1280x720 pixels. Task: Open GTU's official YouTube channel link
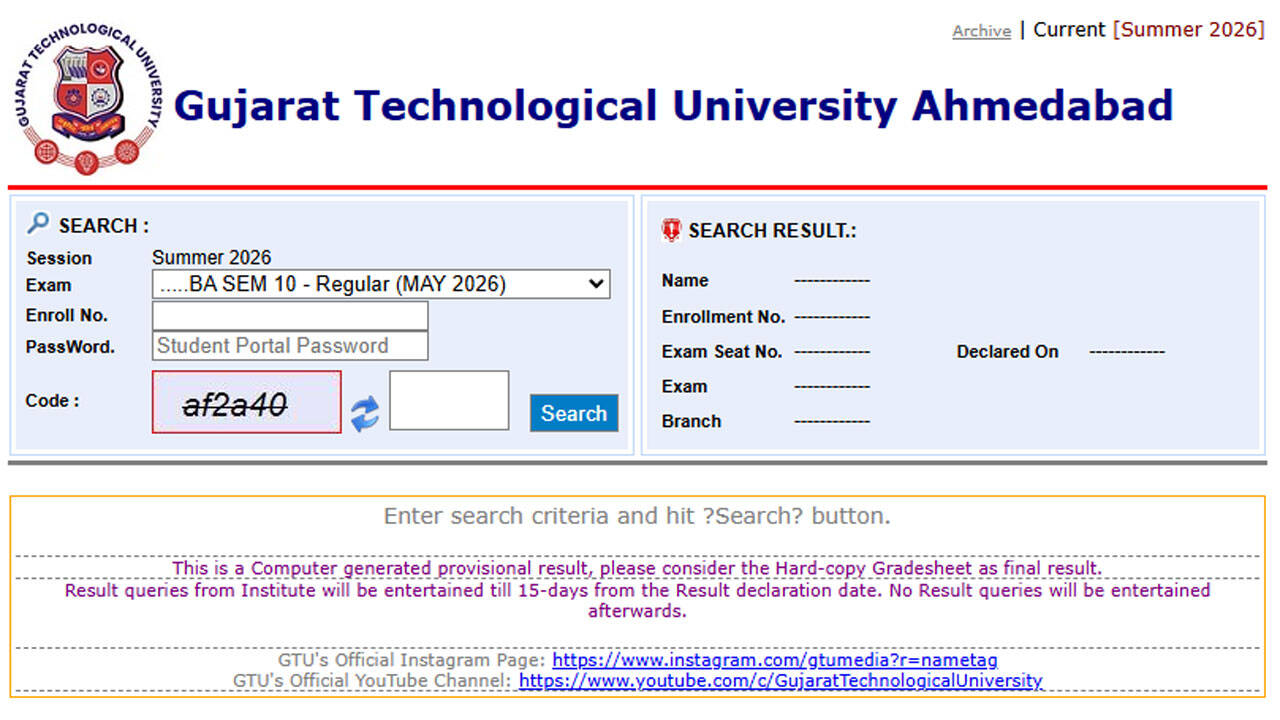[780, 681]
